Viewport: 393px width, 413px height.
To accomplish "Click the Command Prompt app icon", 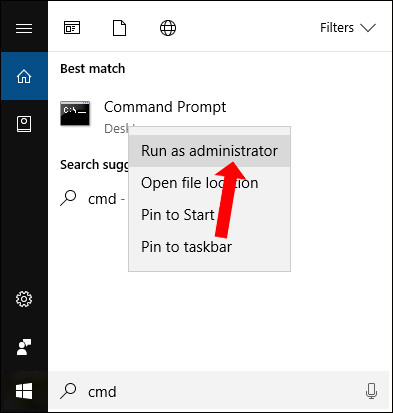I will click(x=75, y=113).
